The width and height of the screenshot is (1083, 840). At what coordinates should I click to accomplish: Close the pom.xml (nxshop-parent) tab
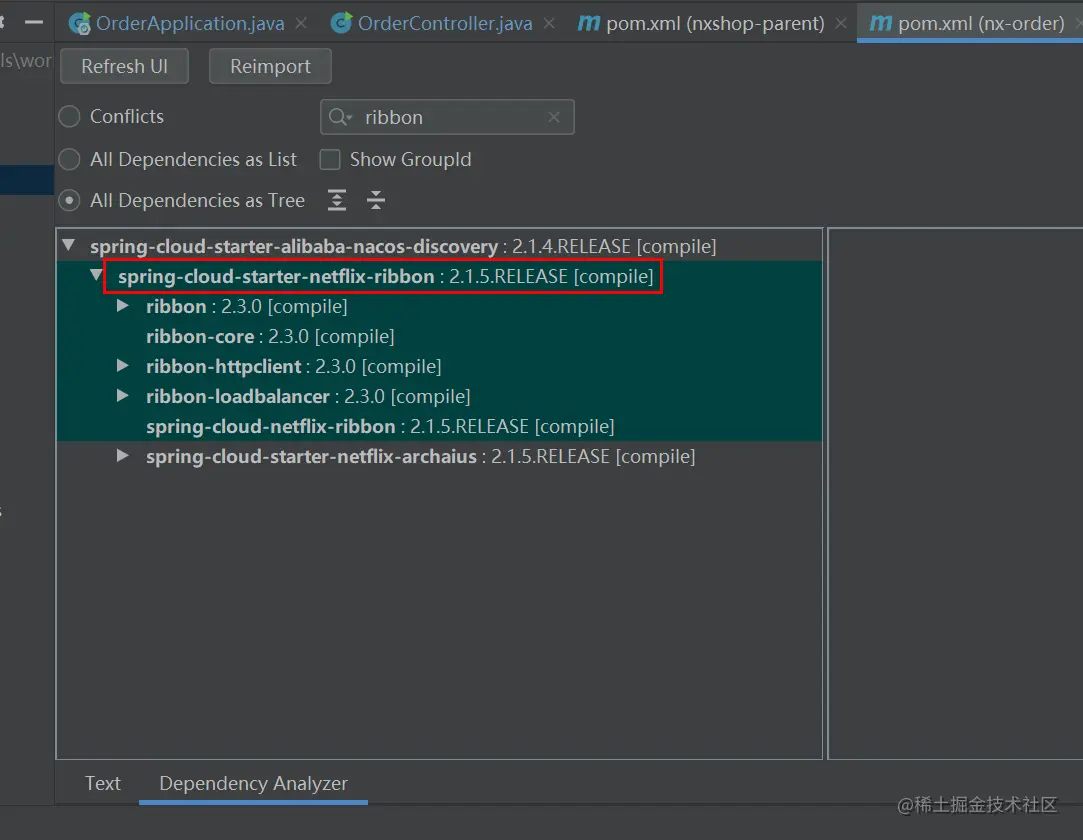[x=841, y=23]
